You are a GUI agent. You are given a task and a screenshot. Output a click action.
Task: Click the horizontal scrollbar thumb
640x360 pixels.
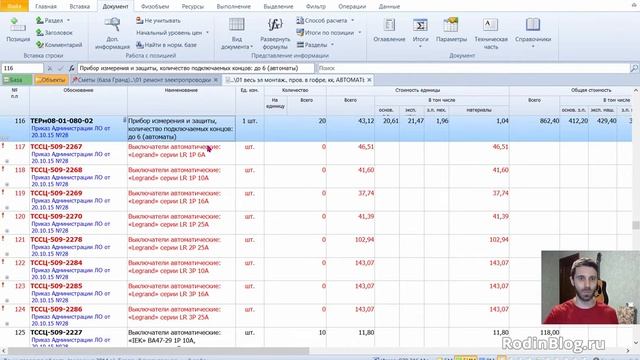[158, 351]
